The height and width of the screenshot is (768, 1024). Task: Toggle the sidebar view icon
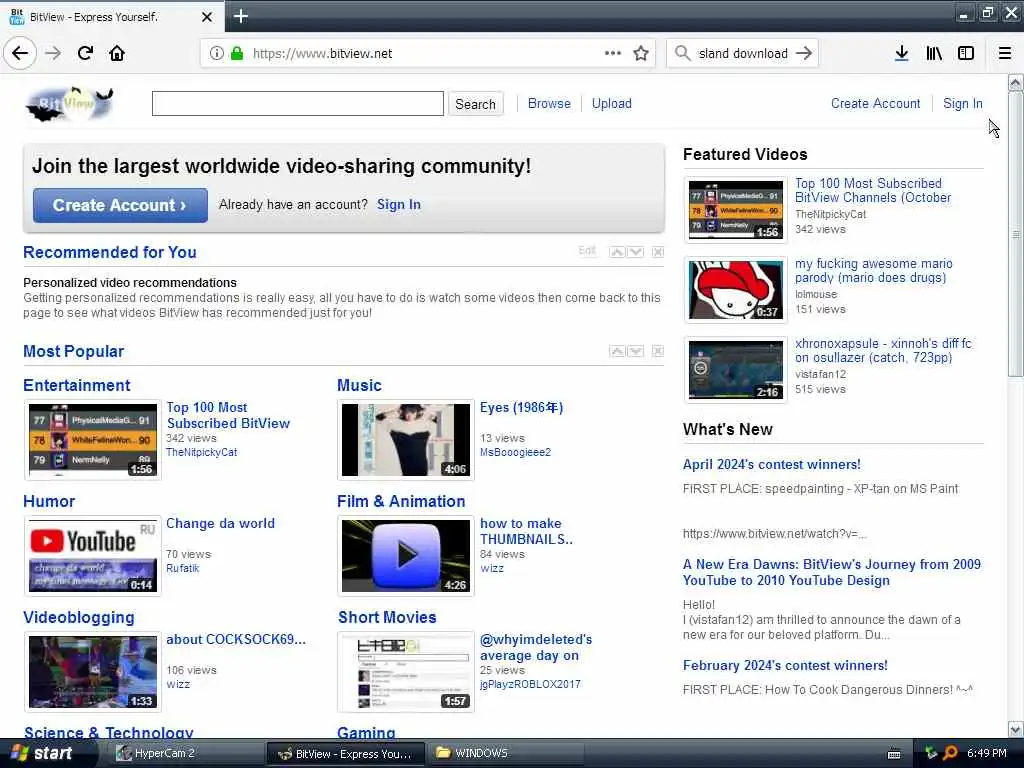coord(966,54)
